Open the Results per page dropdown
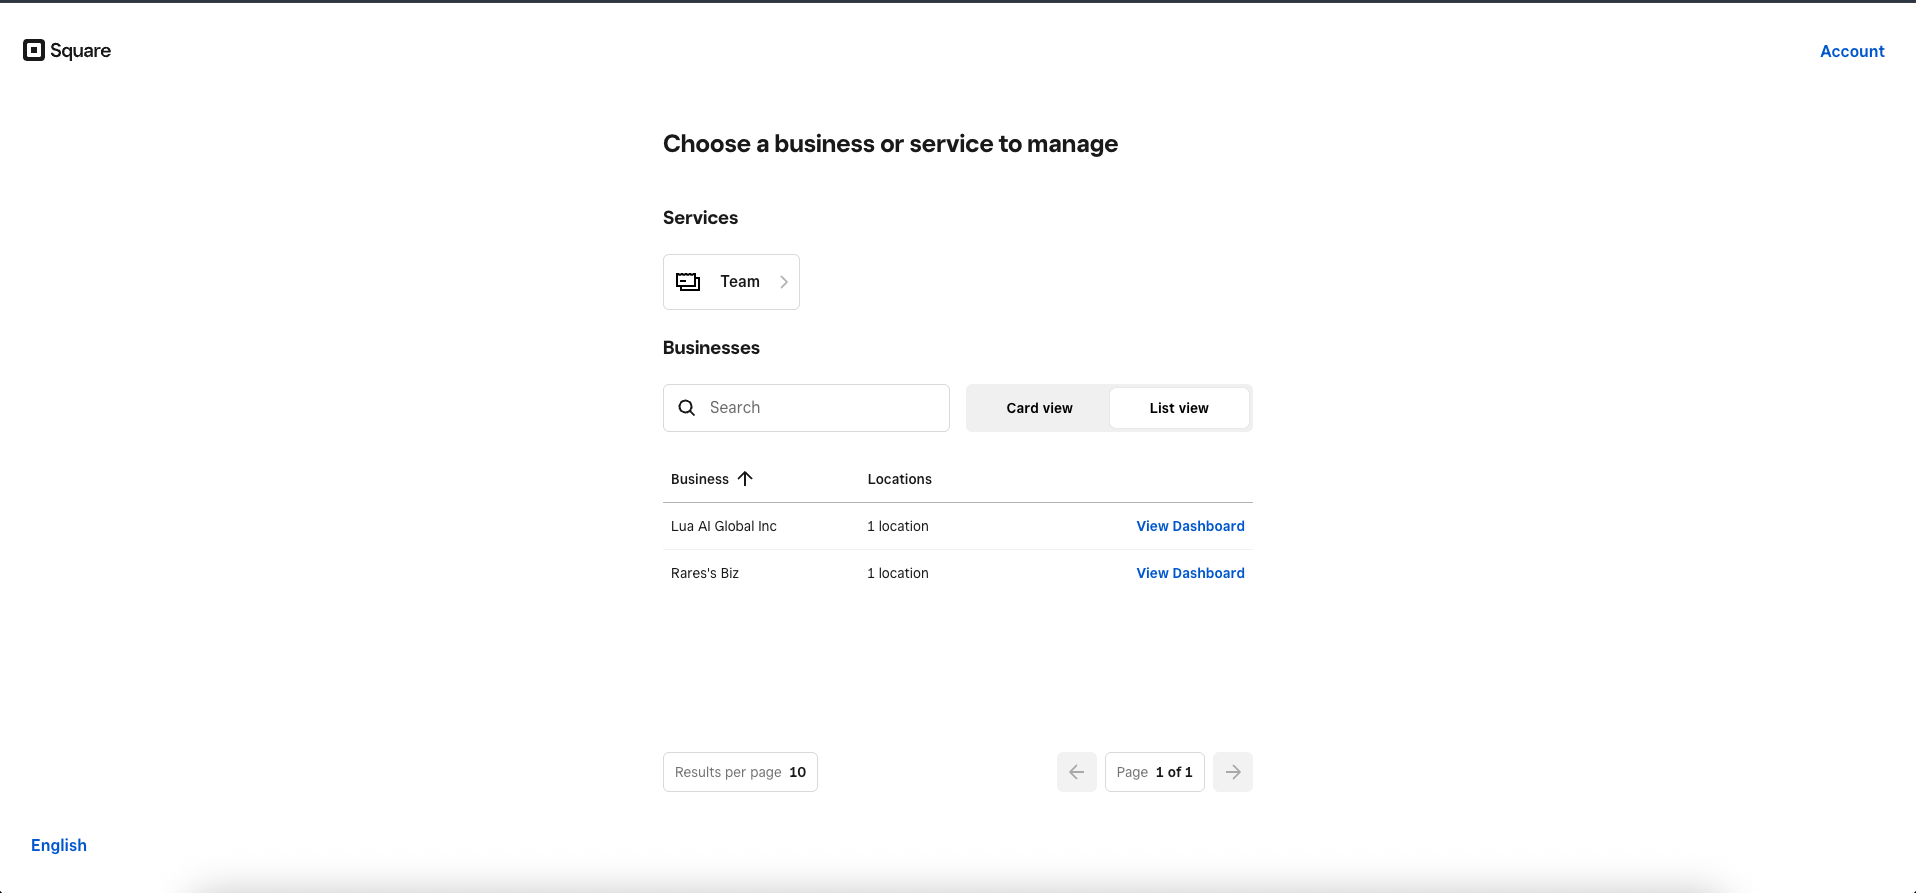Screen dimensions: 1916x893 pyautogui.click(x=740, y=772)
